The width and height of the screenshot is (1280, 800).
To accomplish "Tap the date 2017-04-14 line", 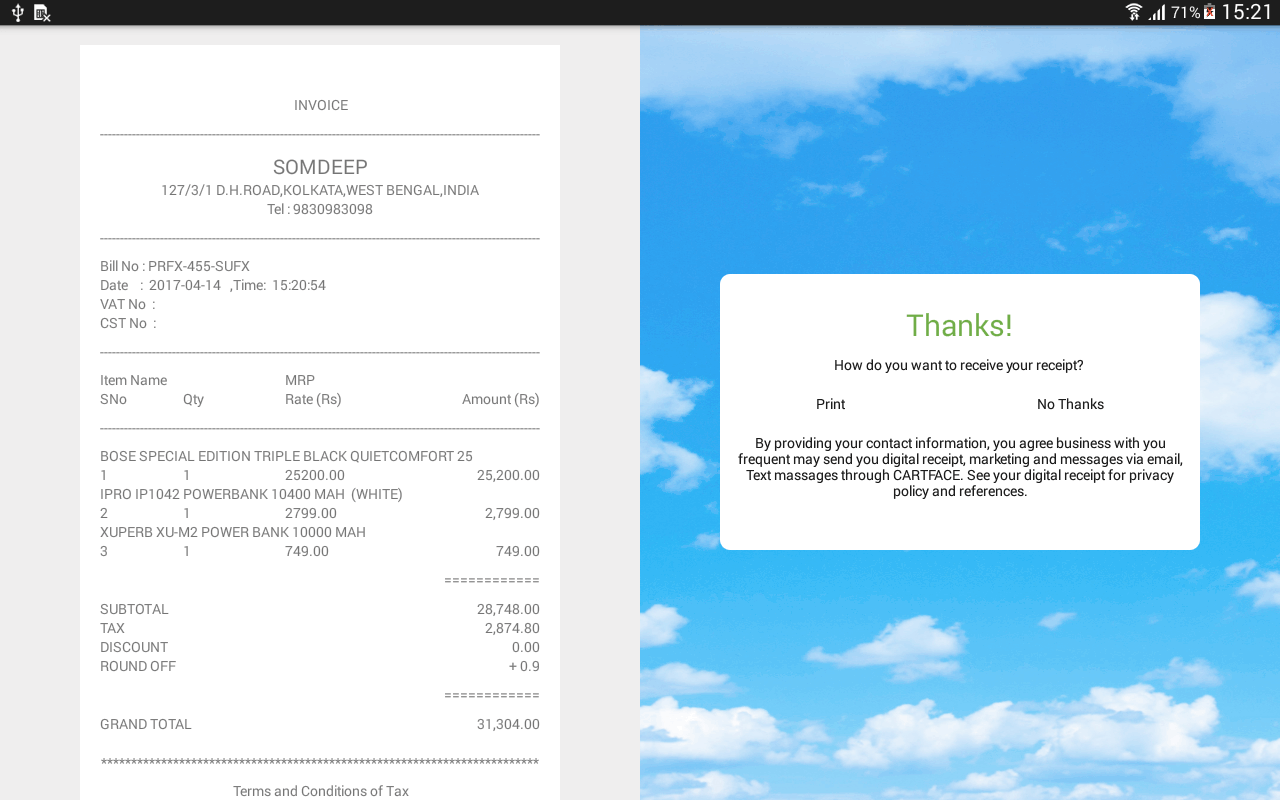I will pos(213,285).
